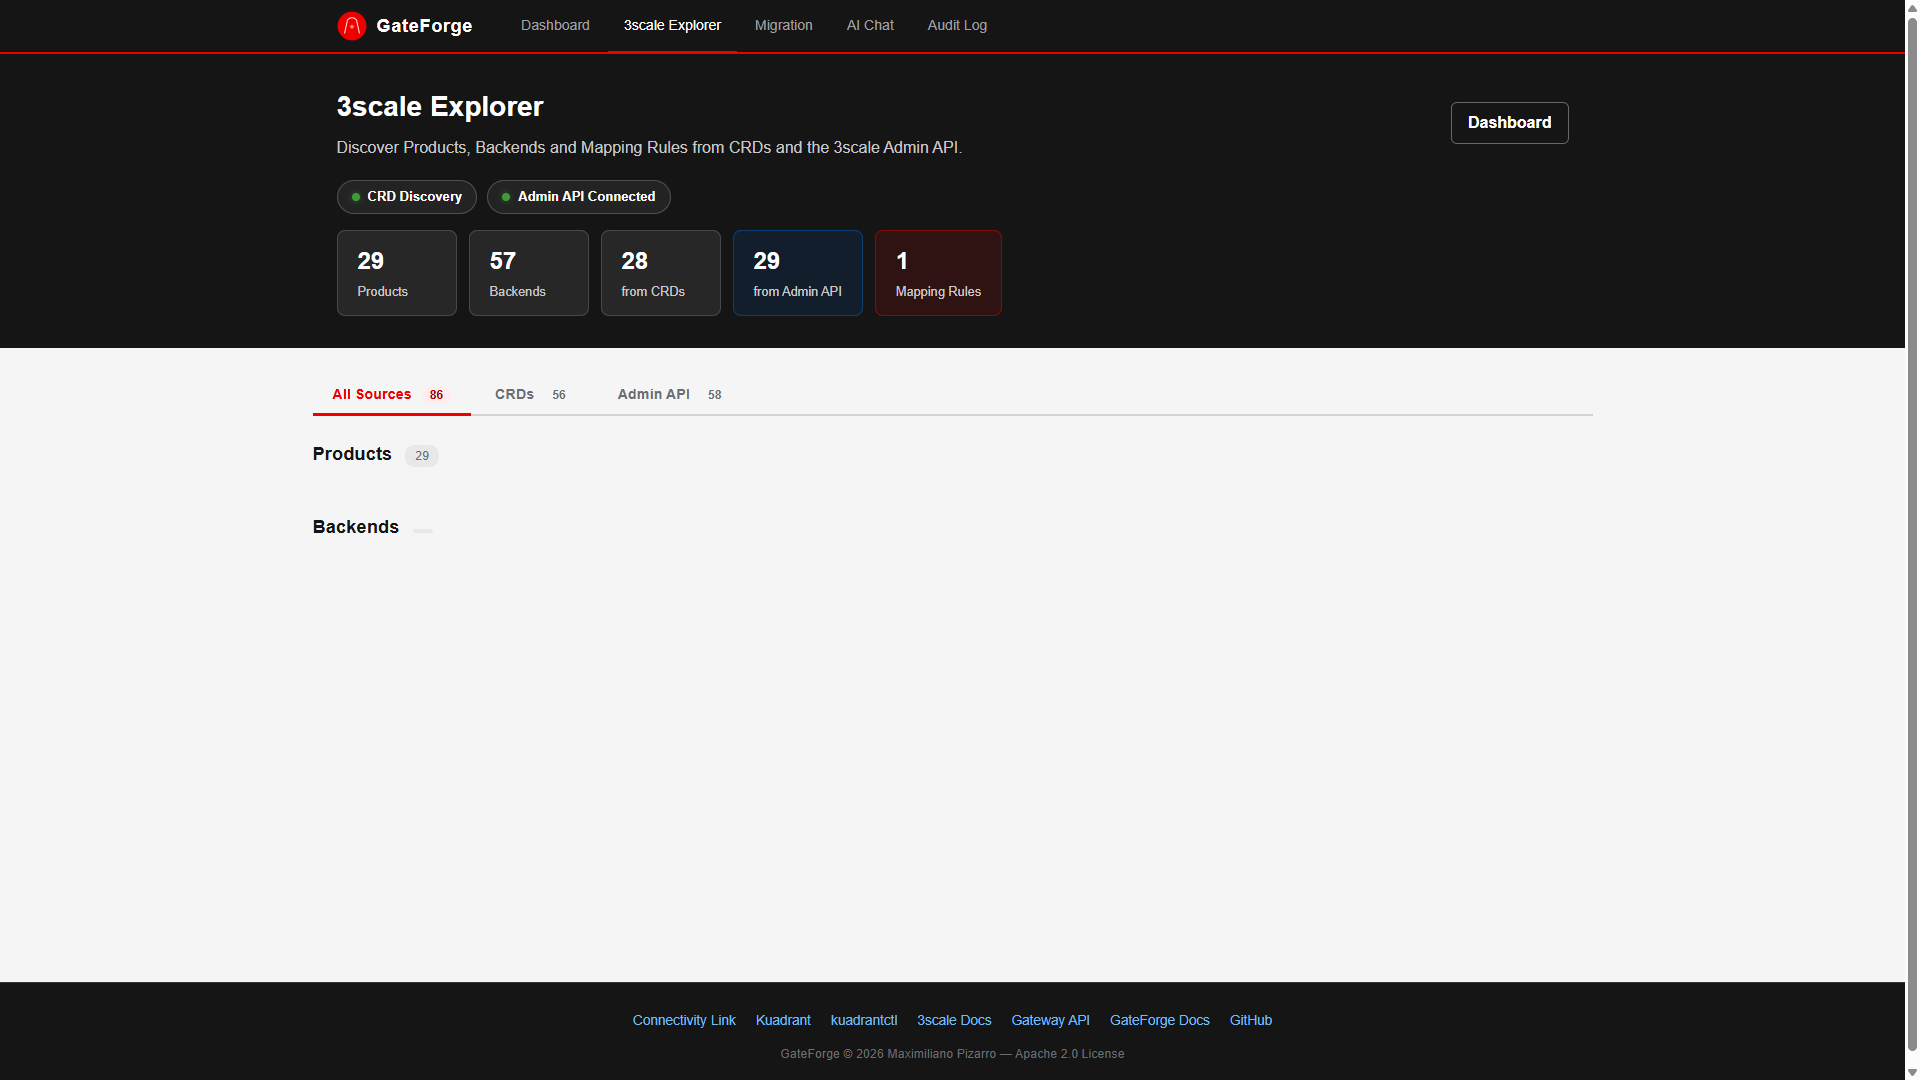Click the GateForge logo icon
1920x1080 pixels.
[x=352, y=25]
